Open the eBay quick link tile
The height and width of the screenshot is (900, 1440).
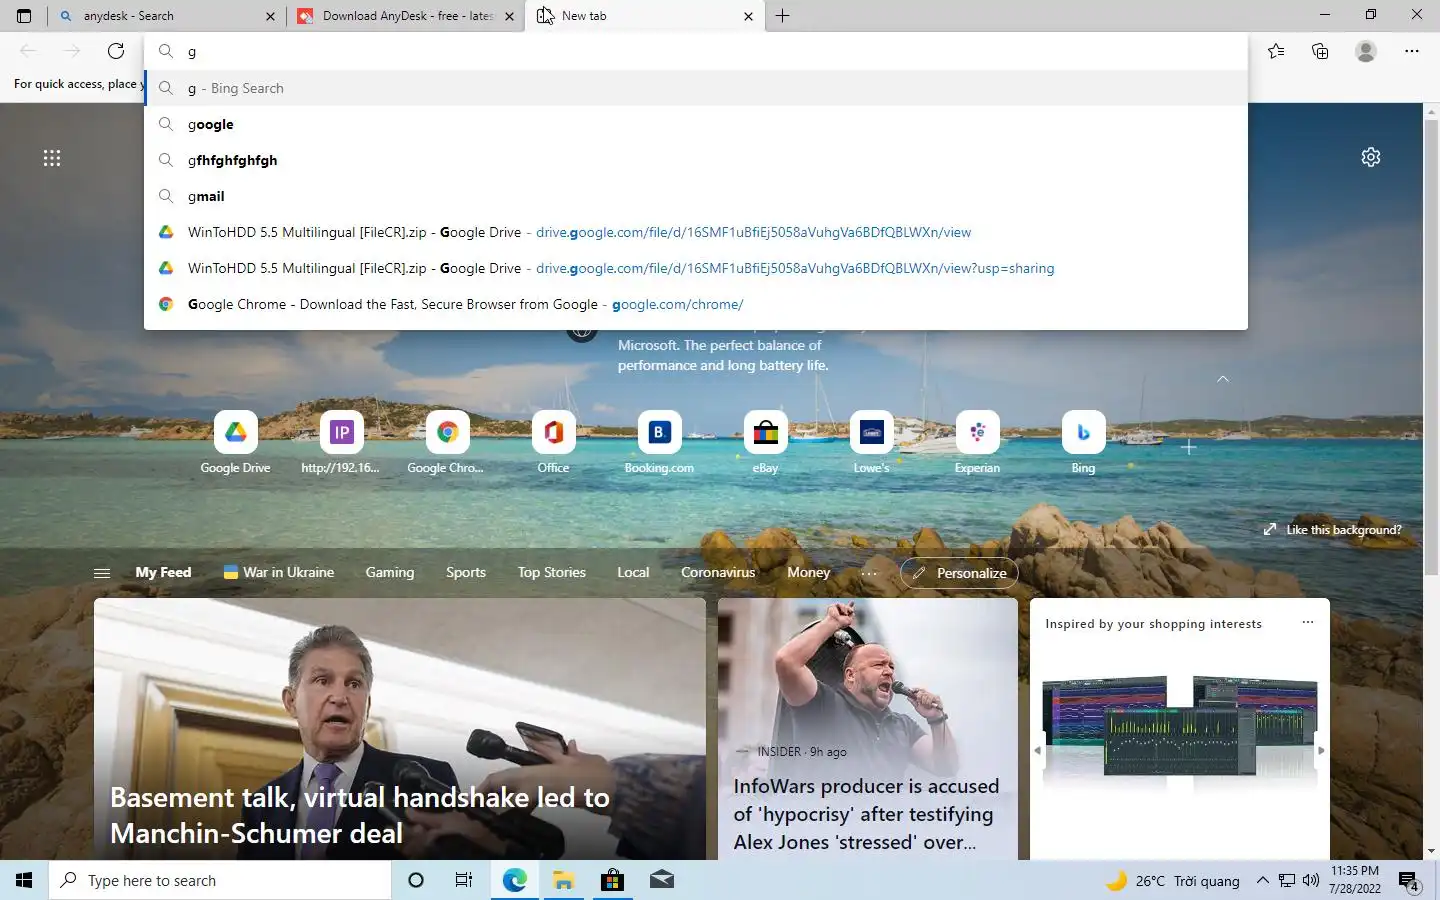click(765, 443)
